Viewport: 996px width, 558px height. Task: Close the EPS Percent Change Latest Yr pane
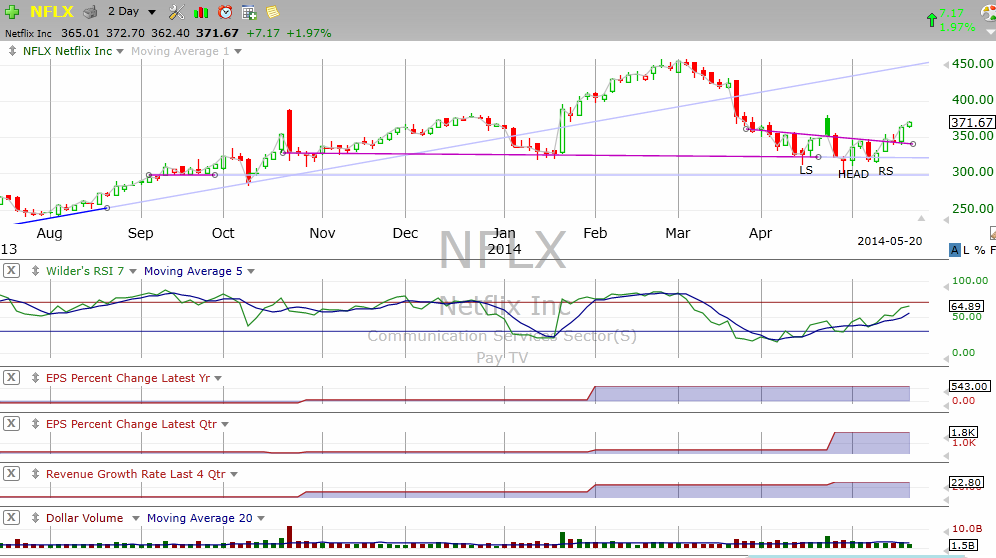pyautogui.click(x=11, y=377)
